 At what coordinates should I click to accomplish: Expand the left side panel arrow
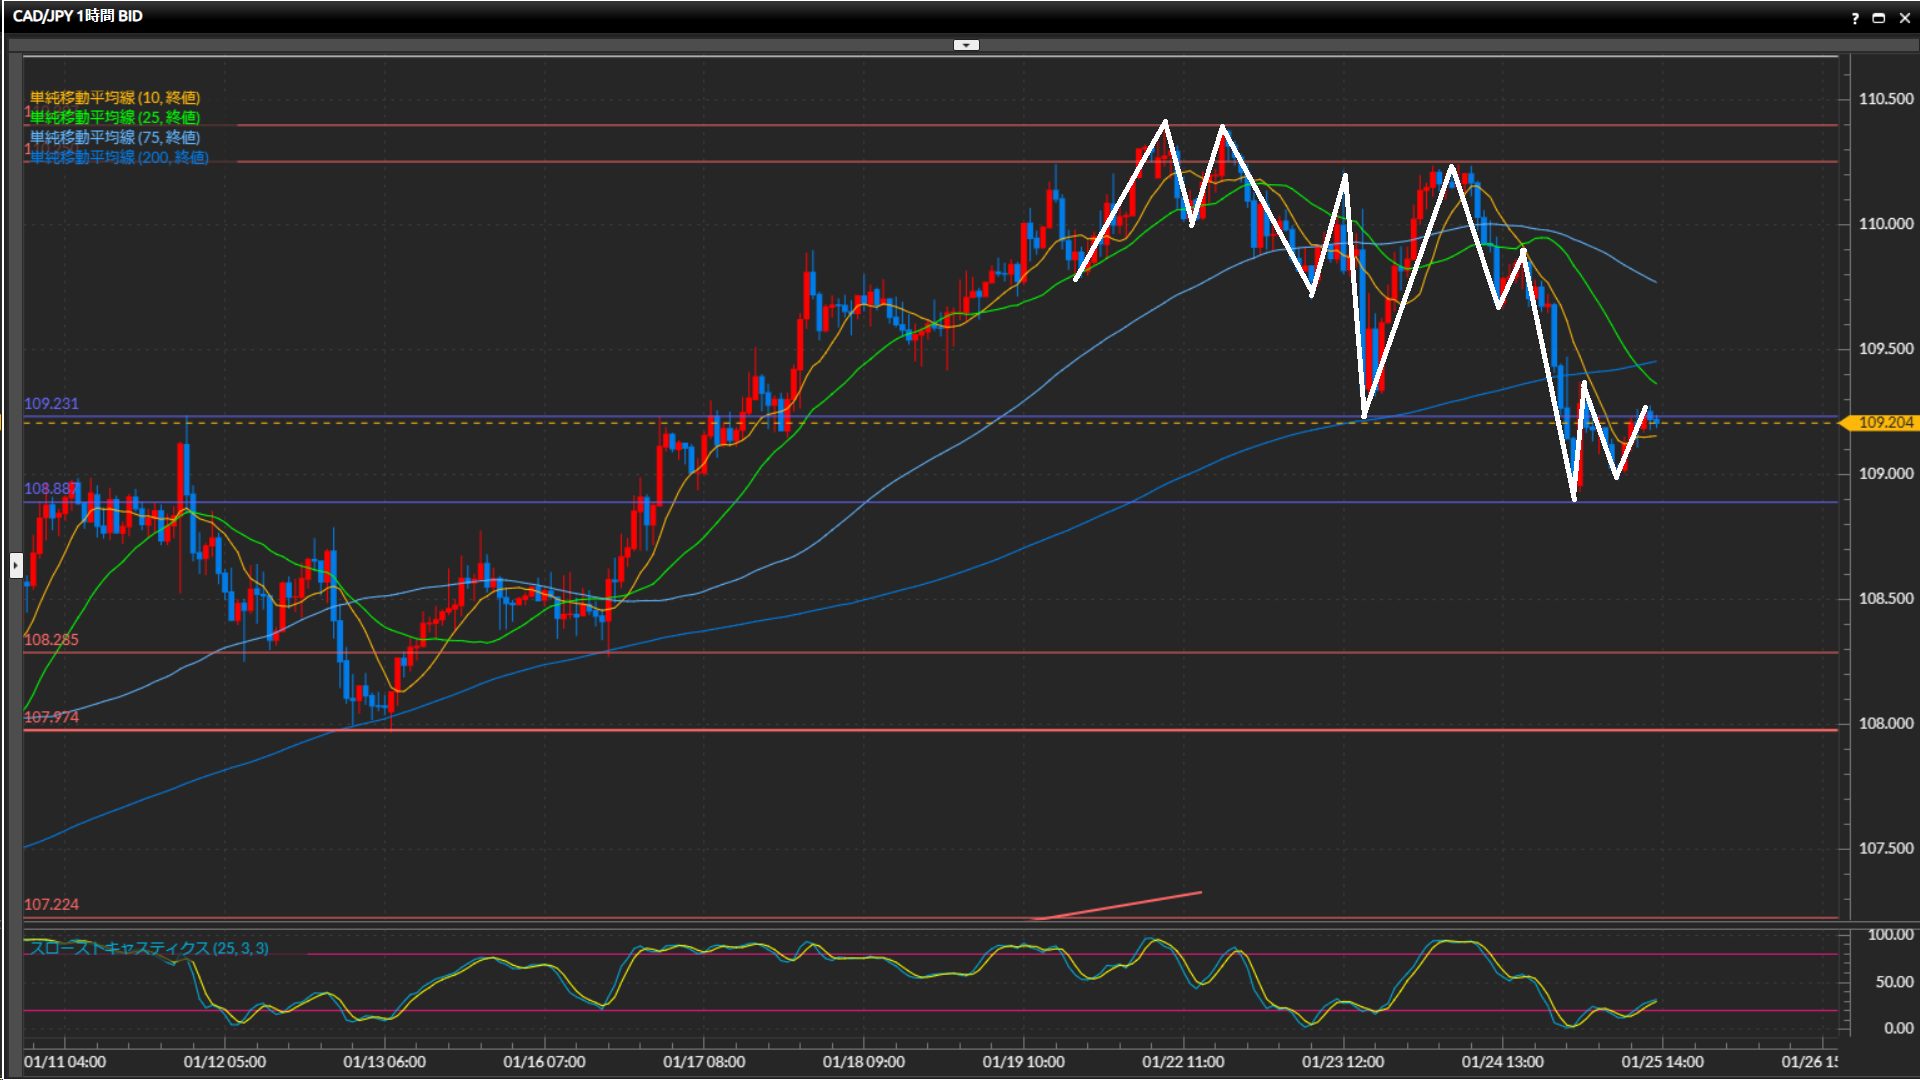[16, 565]
